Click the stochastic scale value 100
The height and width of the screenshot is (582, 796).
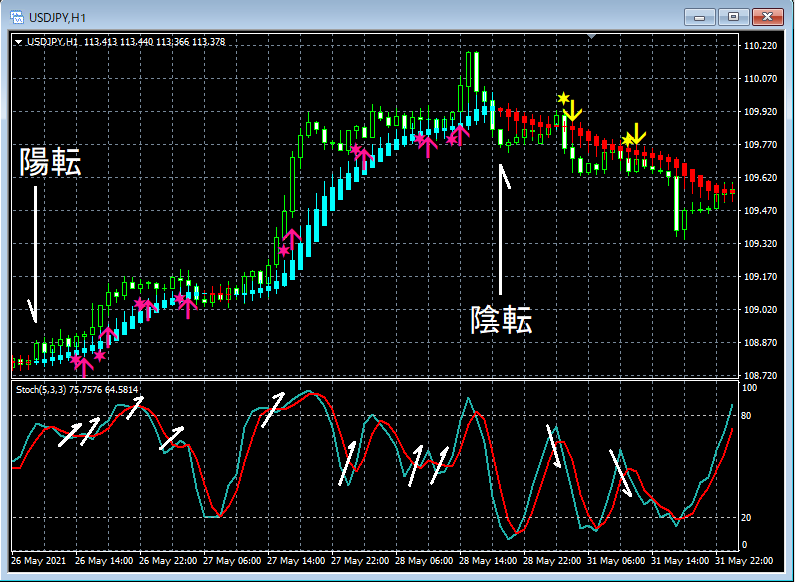750,388
